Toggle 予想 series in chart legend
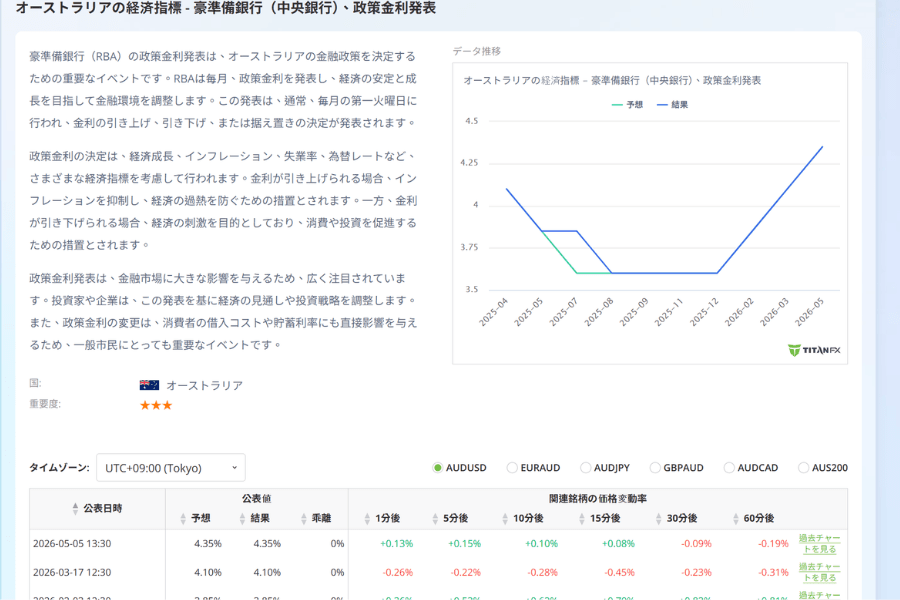 click(627, 104)
